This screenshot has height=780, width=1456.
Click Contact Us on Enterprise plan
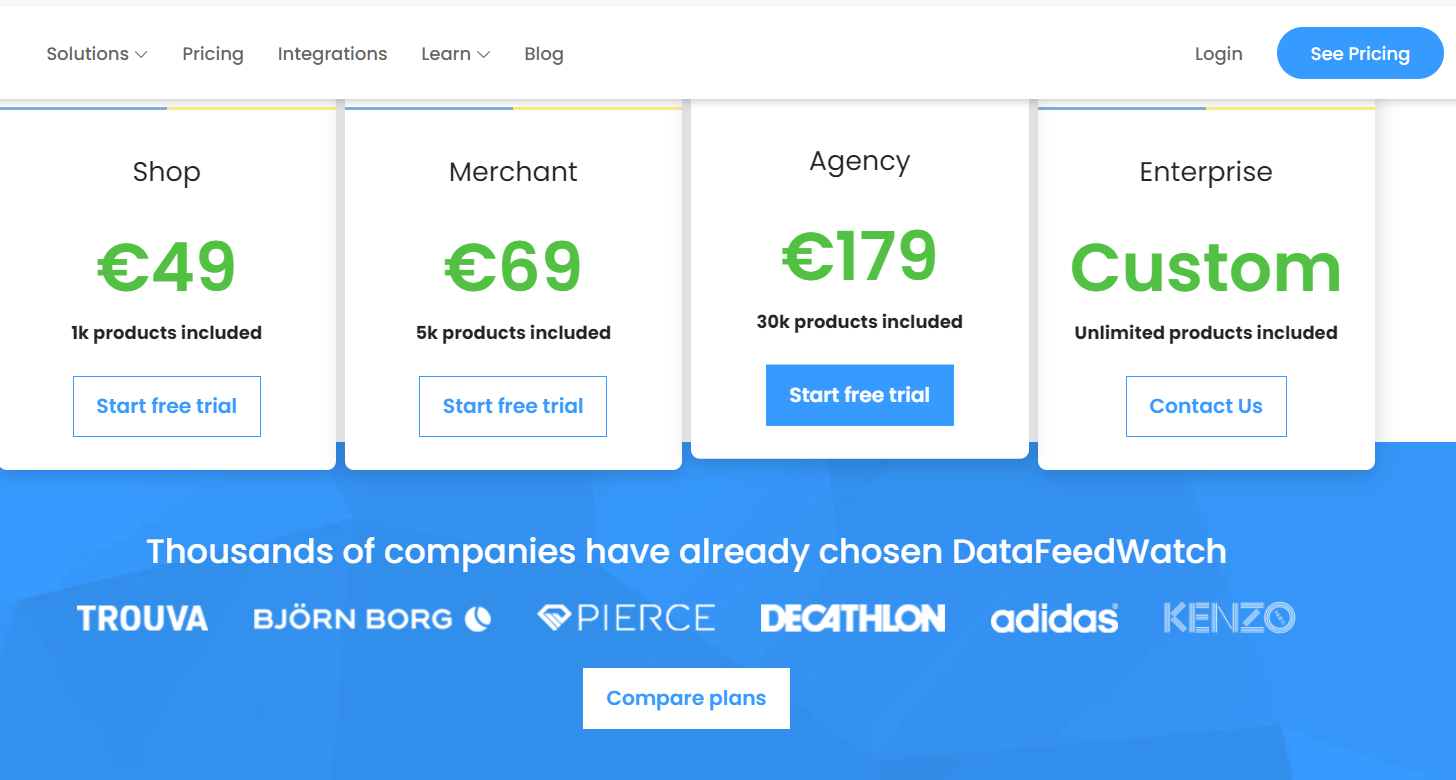1206,406
